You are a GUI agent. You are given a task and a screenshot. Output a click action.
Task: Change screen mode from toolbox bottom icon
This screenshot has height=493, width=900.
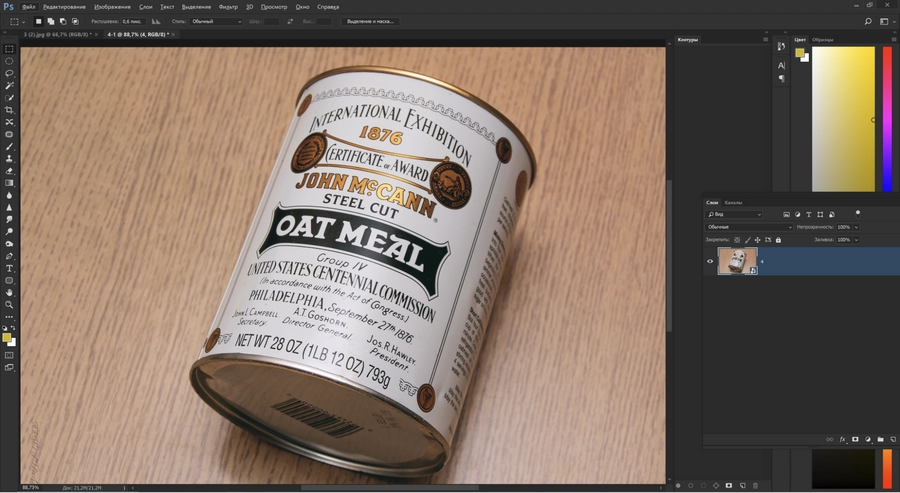pyautogui.click(x=9, y=368)
